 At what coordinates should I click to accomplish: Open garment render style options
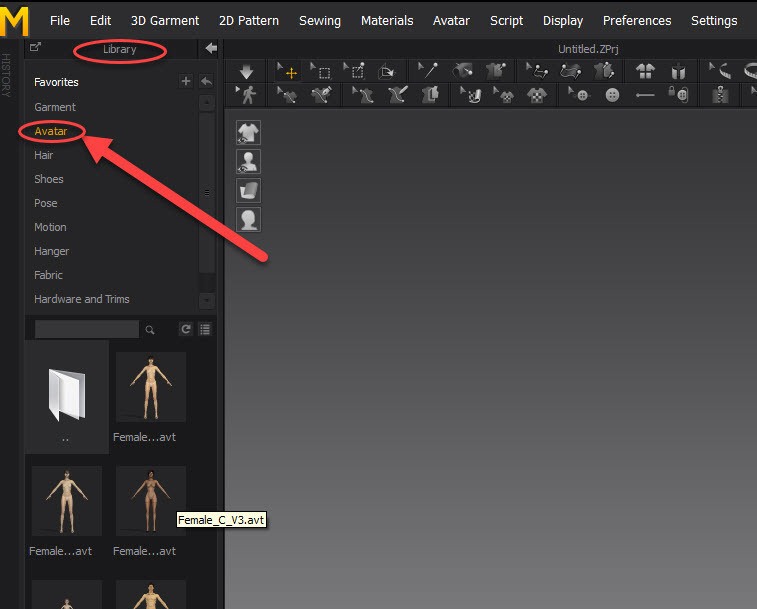point(248,190)
